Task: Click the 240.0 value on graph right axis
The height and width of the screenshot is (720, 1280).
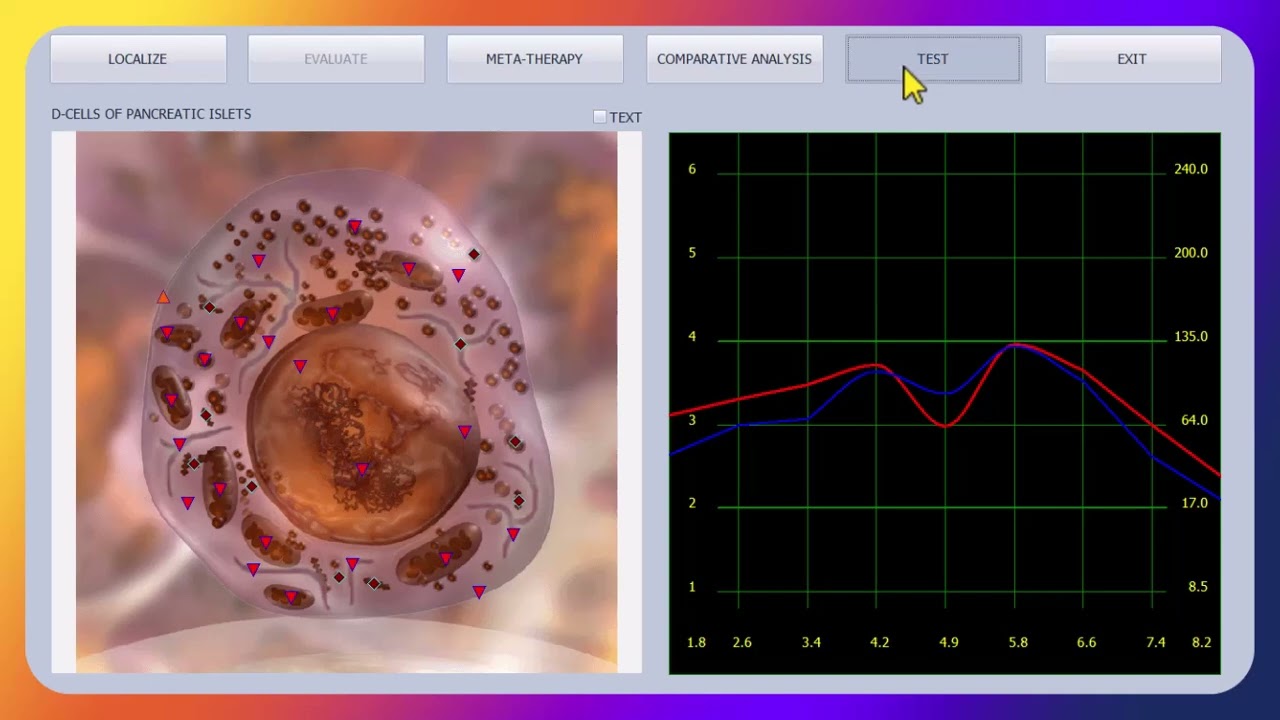Action: point(1191,169)
